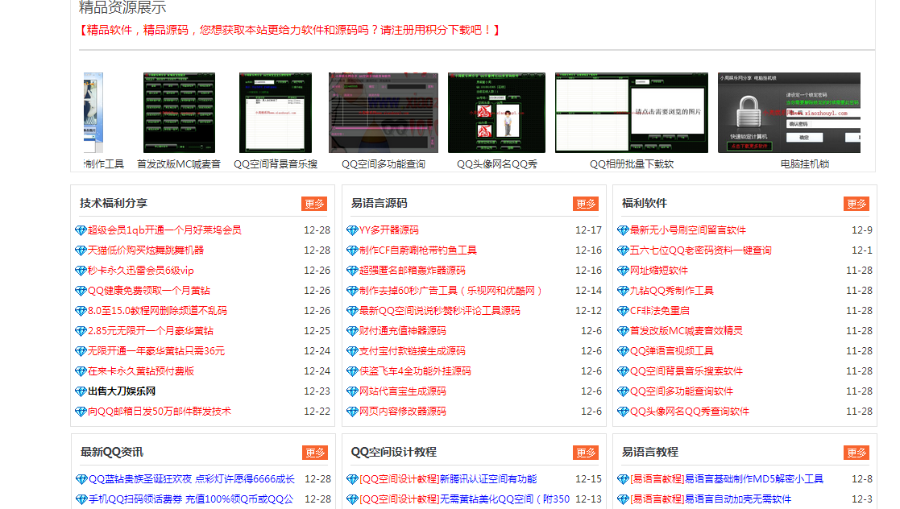The height and width of the screenshot is (509, 900).
Task: Click diamond icon beside 最新无小号刷空间留言软件
Action: tap(623, 230)
